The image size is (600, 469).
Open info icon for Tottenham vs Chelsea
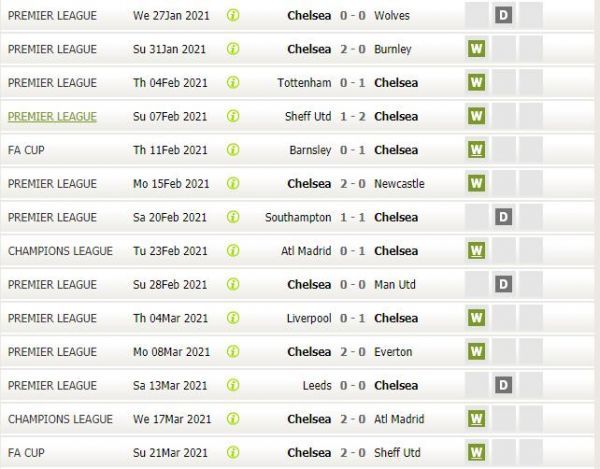[x=233, y=83]
